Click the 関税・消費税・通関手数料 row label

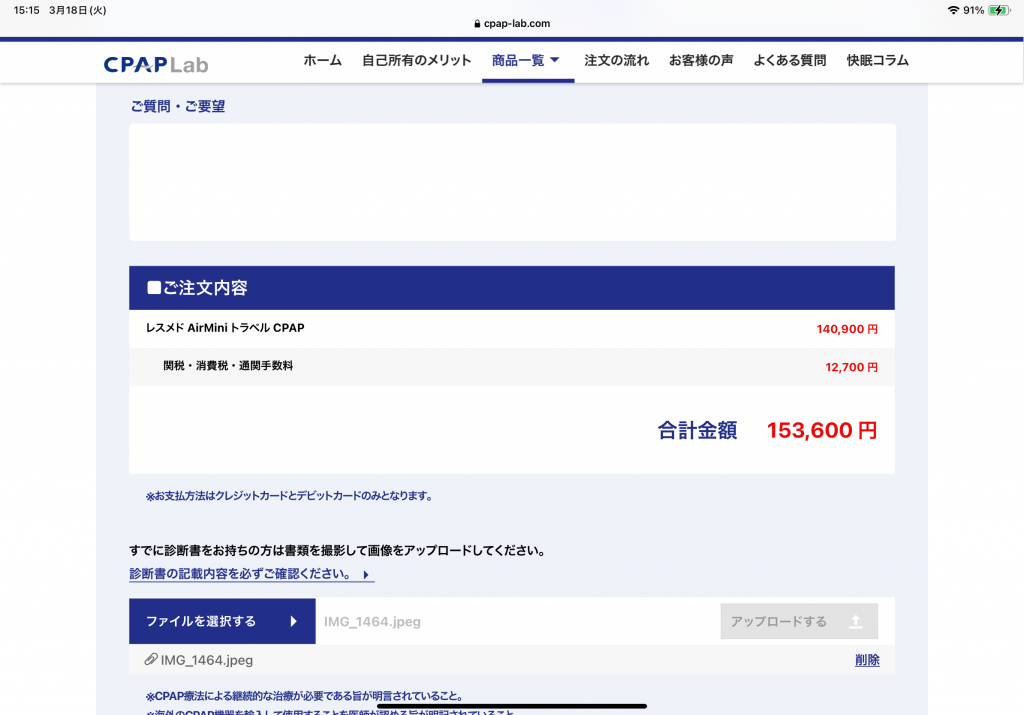click(x=228, y=366)
